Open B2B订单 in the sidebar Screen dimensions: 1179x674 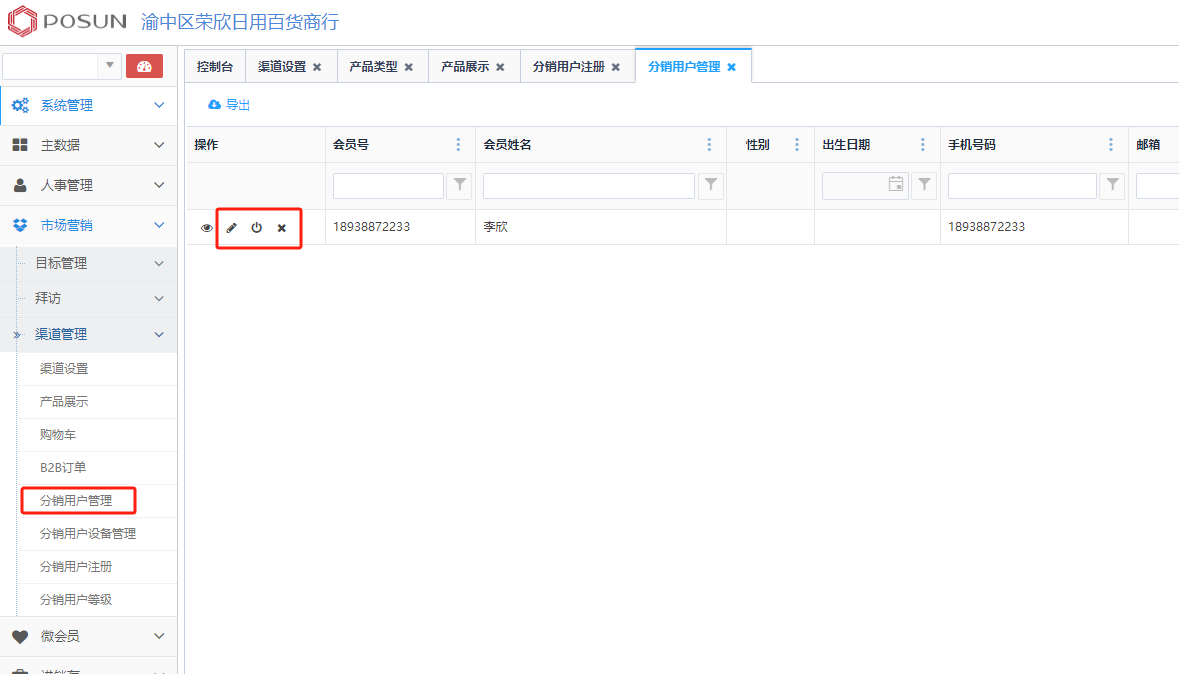coord(63,468)
